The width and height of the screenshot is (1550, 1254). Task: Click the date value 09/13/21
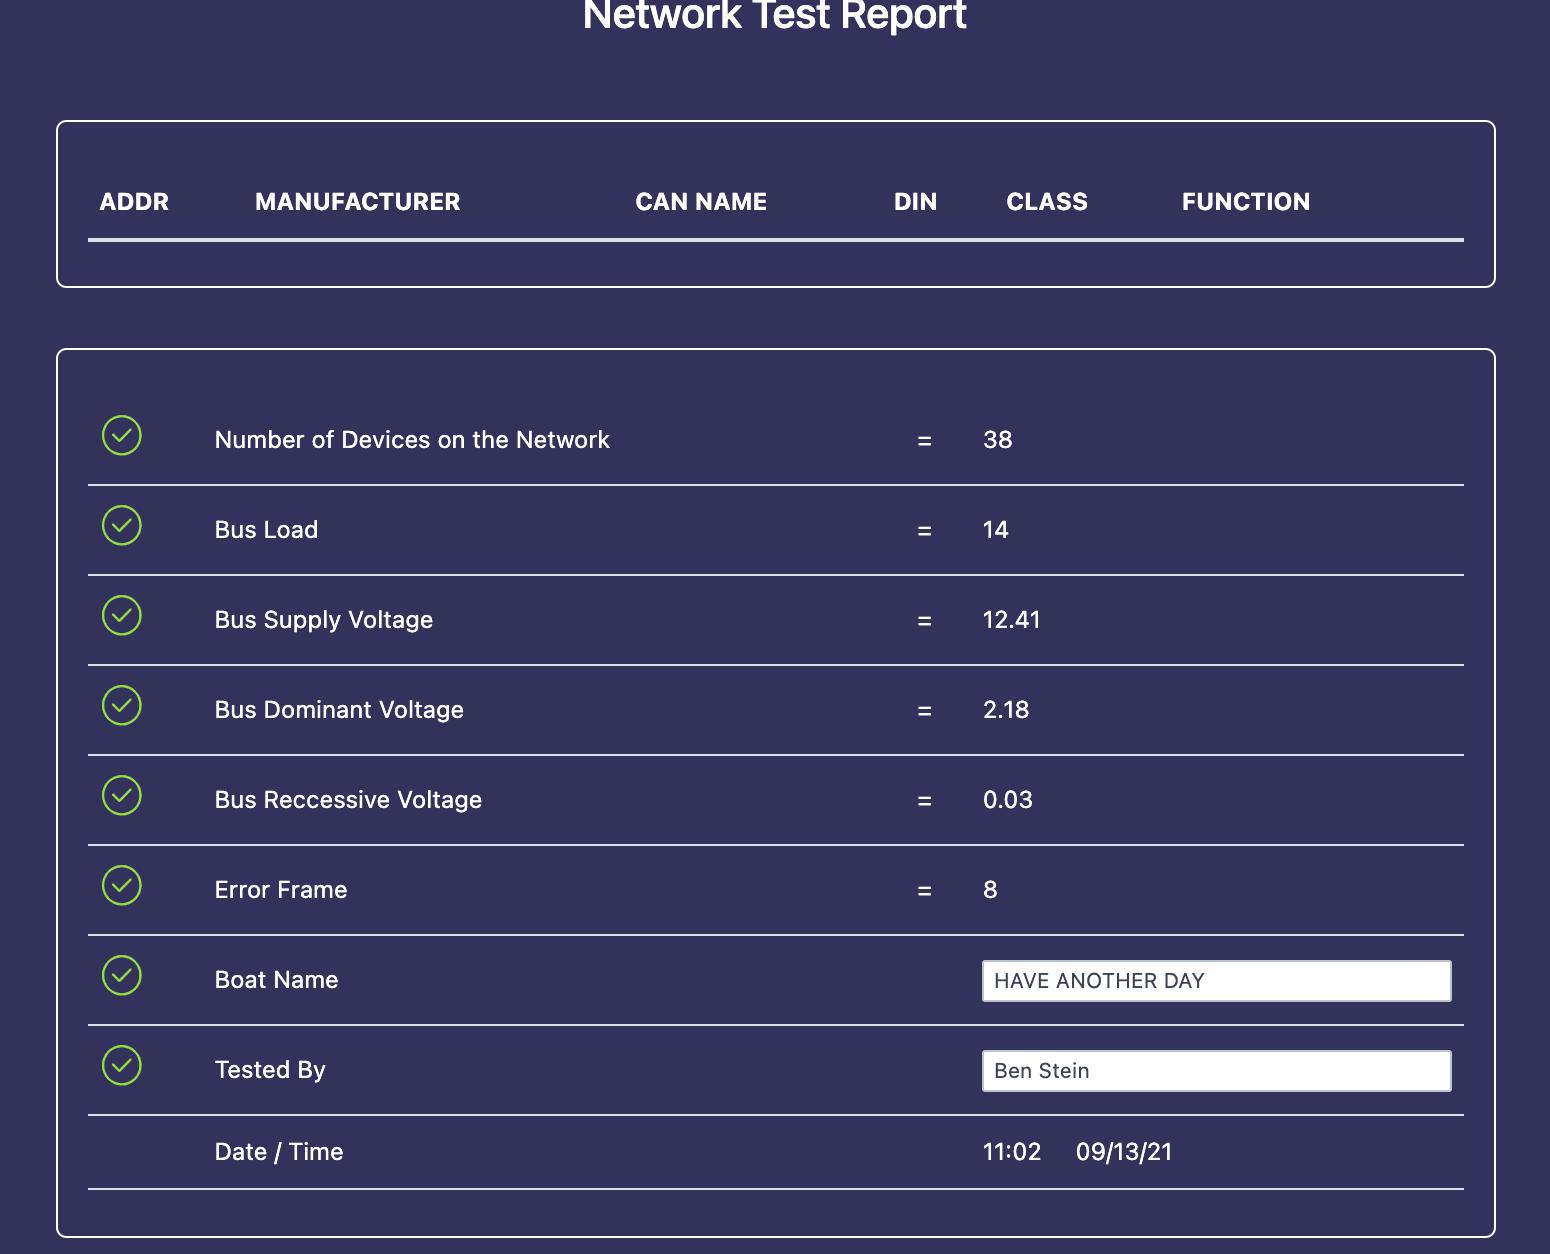pyautogui.click(x=1124, y=1152)
